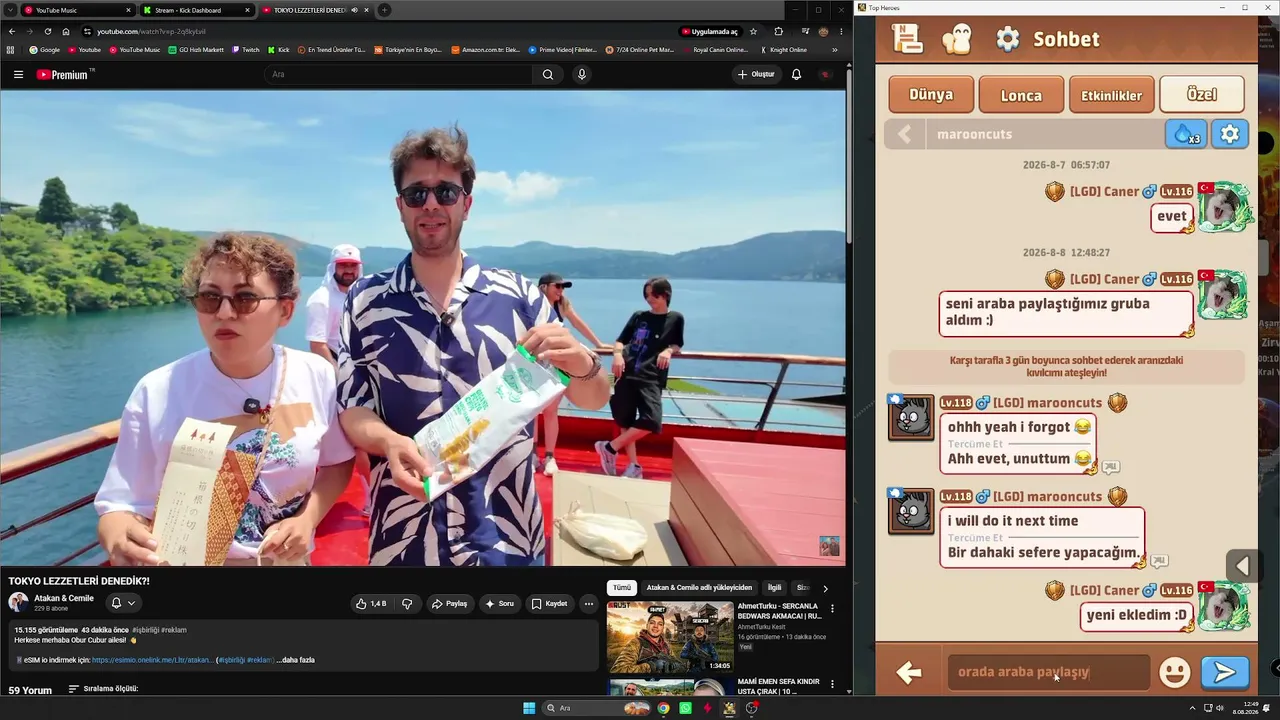1280x720 pixels.
Task: Open the Top Heroes chat list icon
Action: coord(907,39)
